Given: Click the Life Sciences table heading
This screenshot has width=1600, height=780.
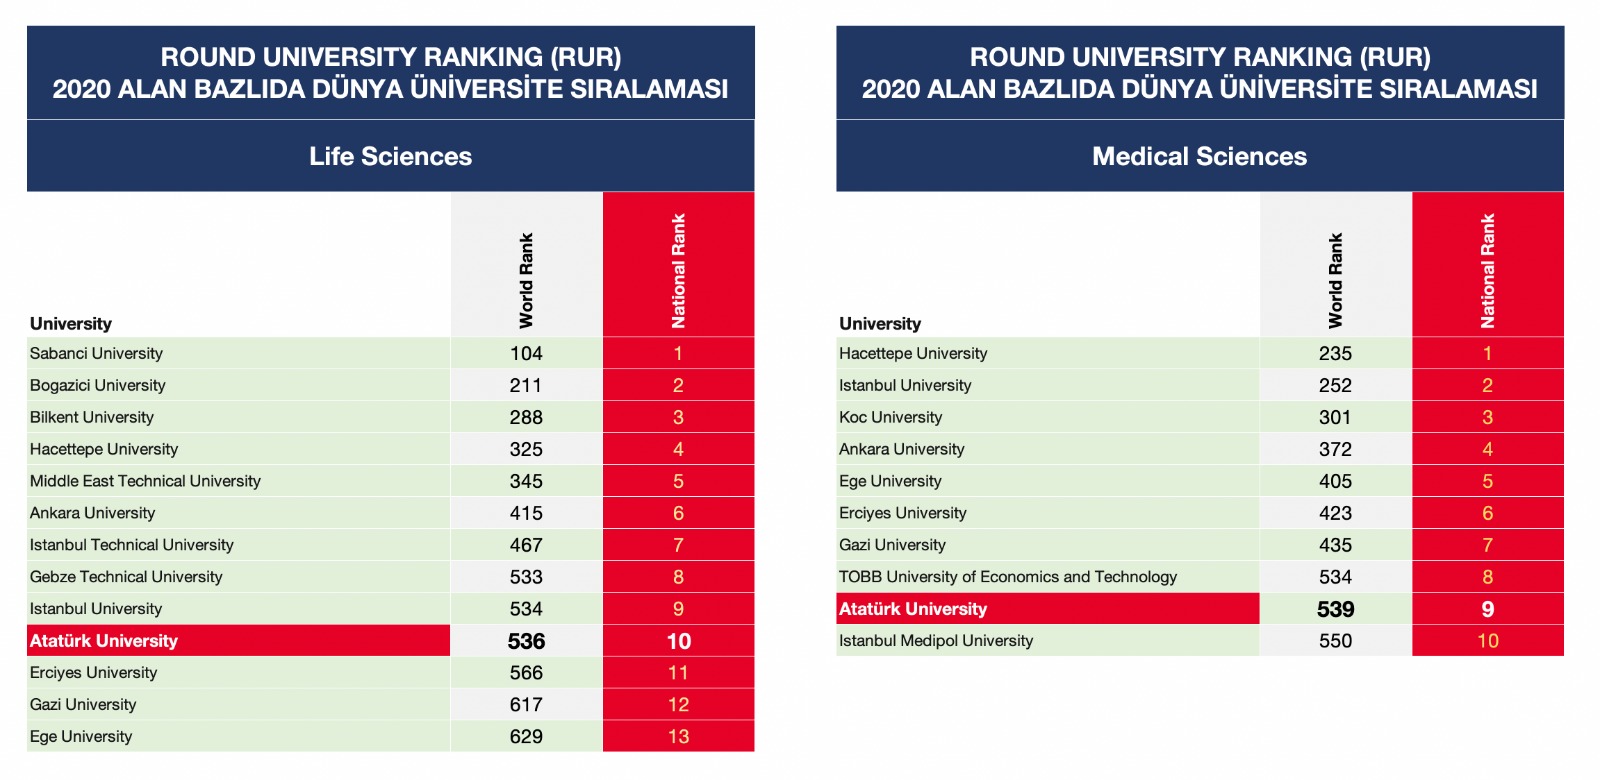Looking at the screenshot, I should pos(390,156).
